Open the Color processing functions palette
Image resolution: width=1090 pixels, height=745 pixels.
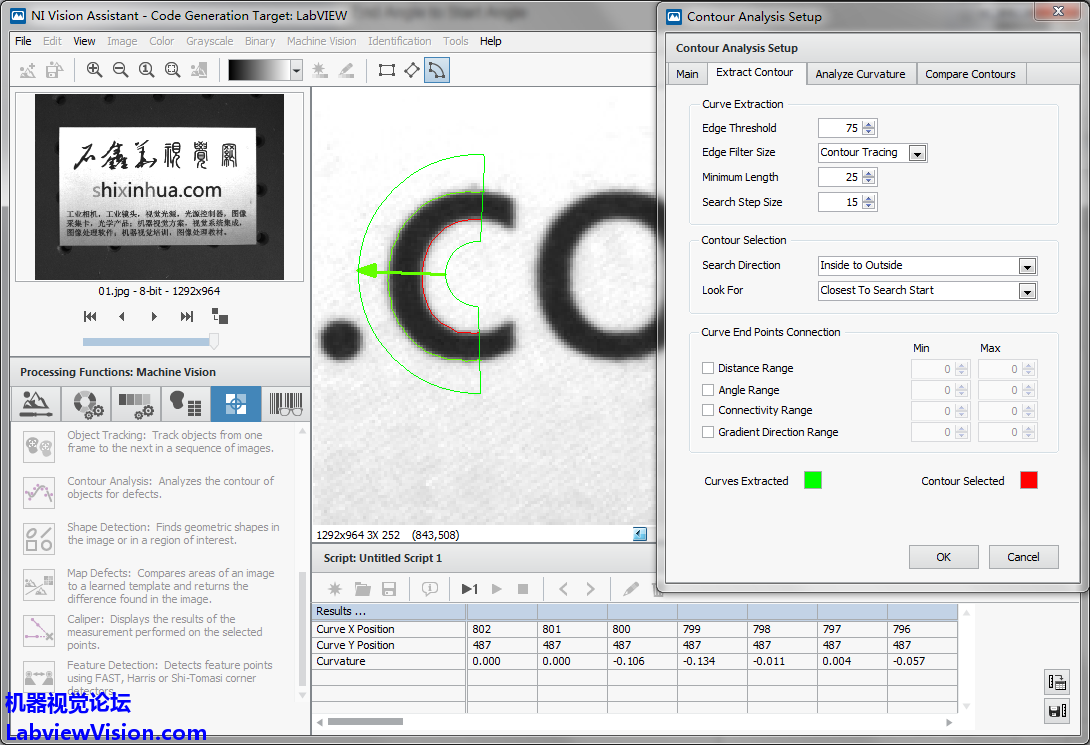pos(84,404)
